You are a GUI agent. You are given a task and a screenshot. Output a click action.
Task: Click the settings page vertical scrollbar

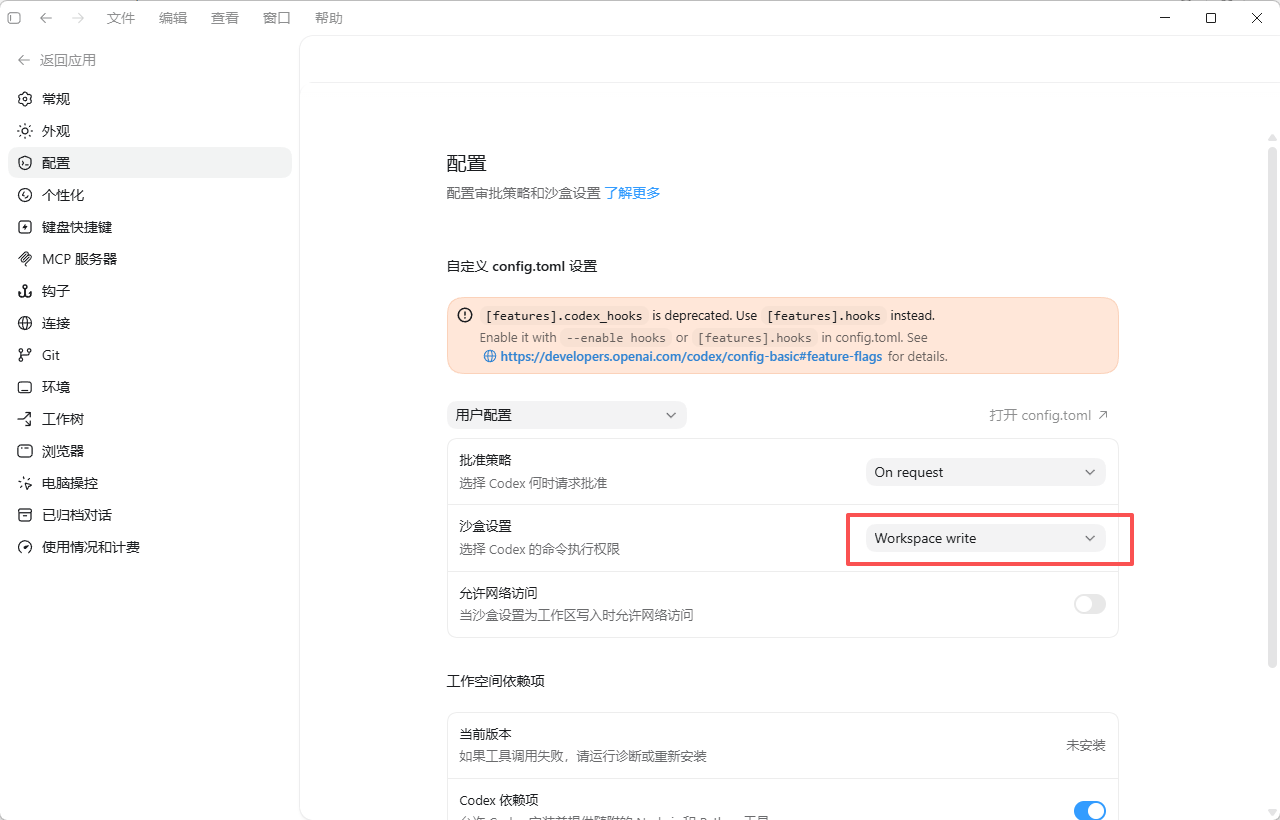1272,407
